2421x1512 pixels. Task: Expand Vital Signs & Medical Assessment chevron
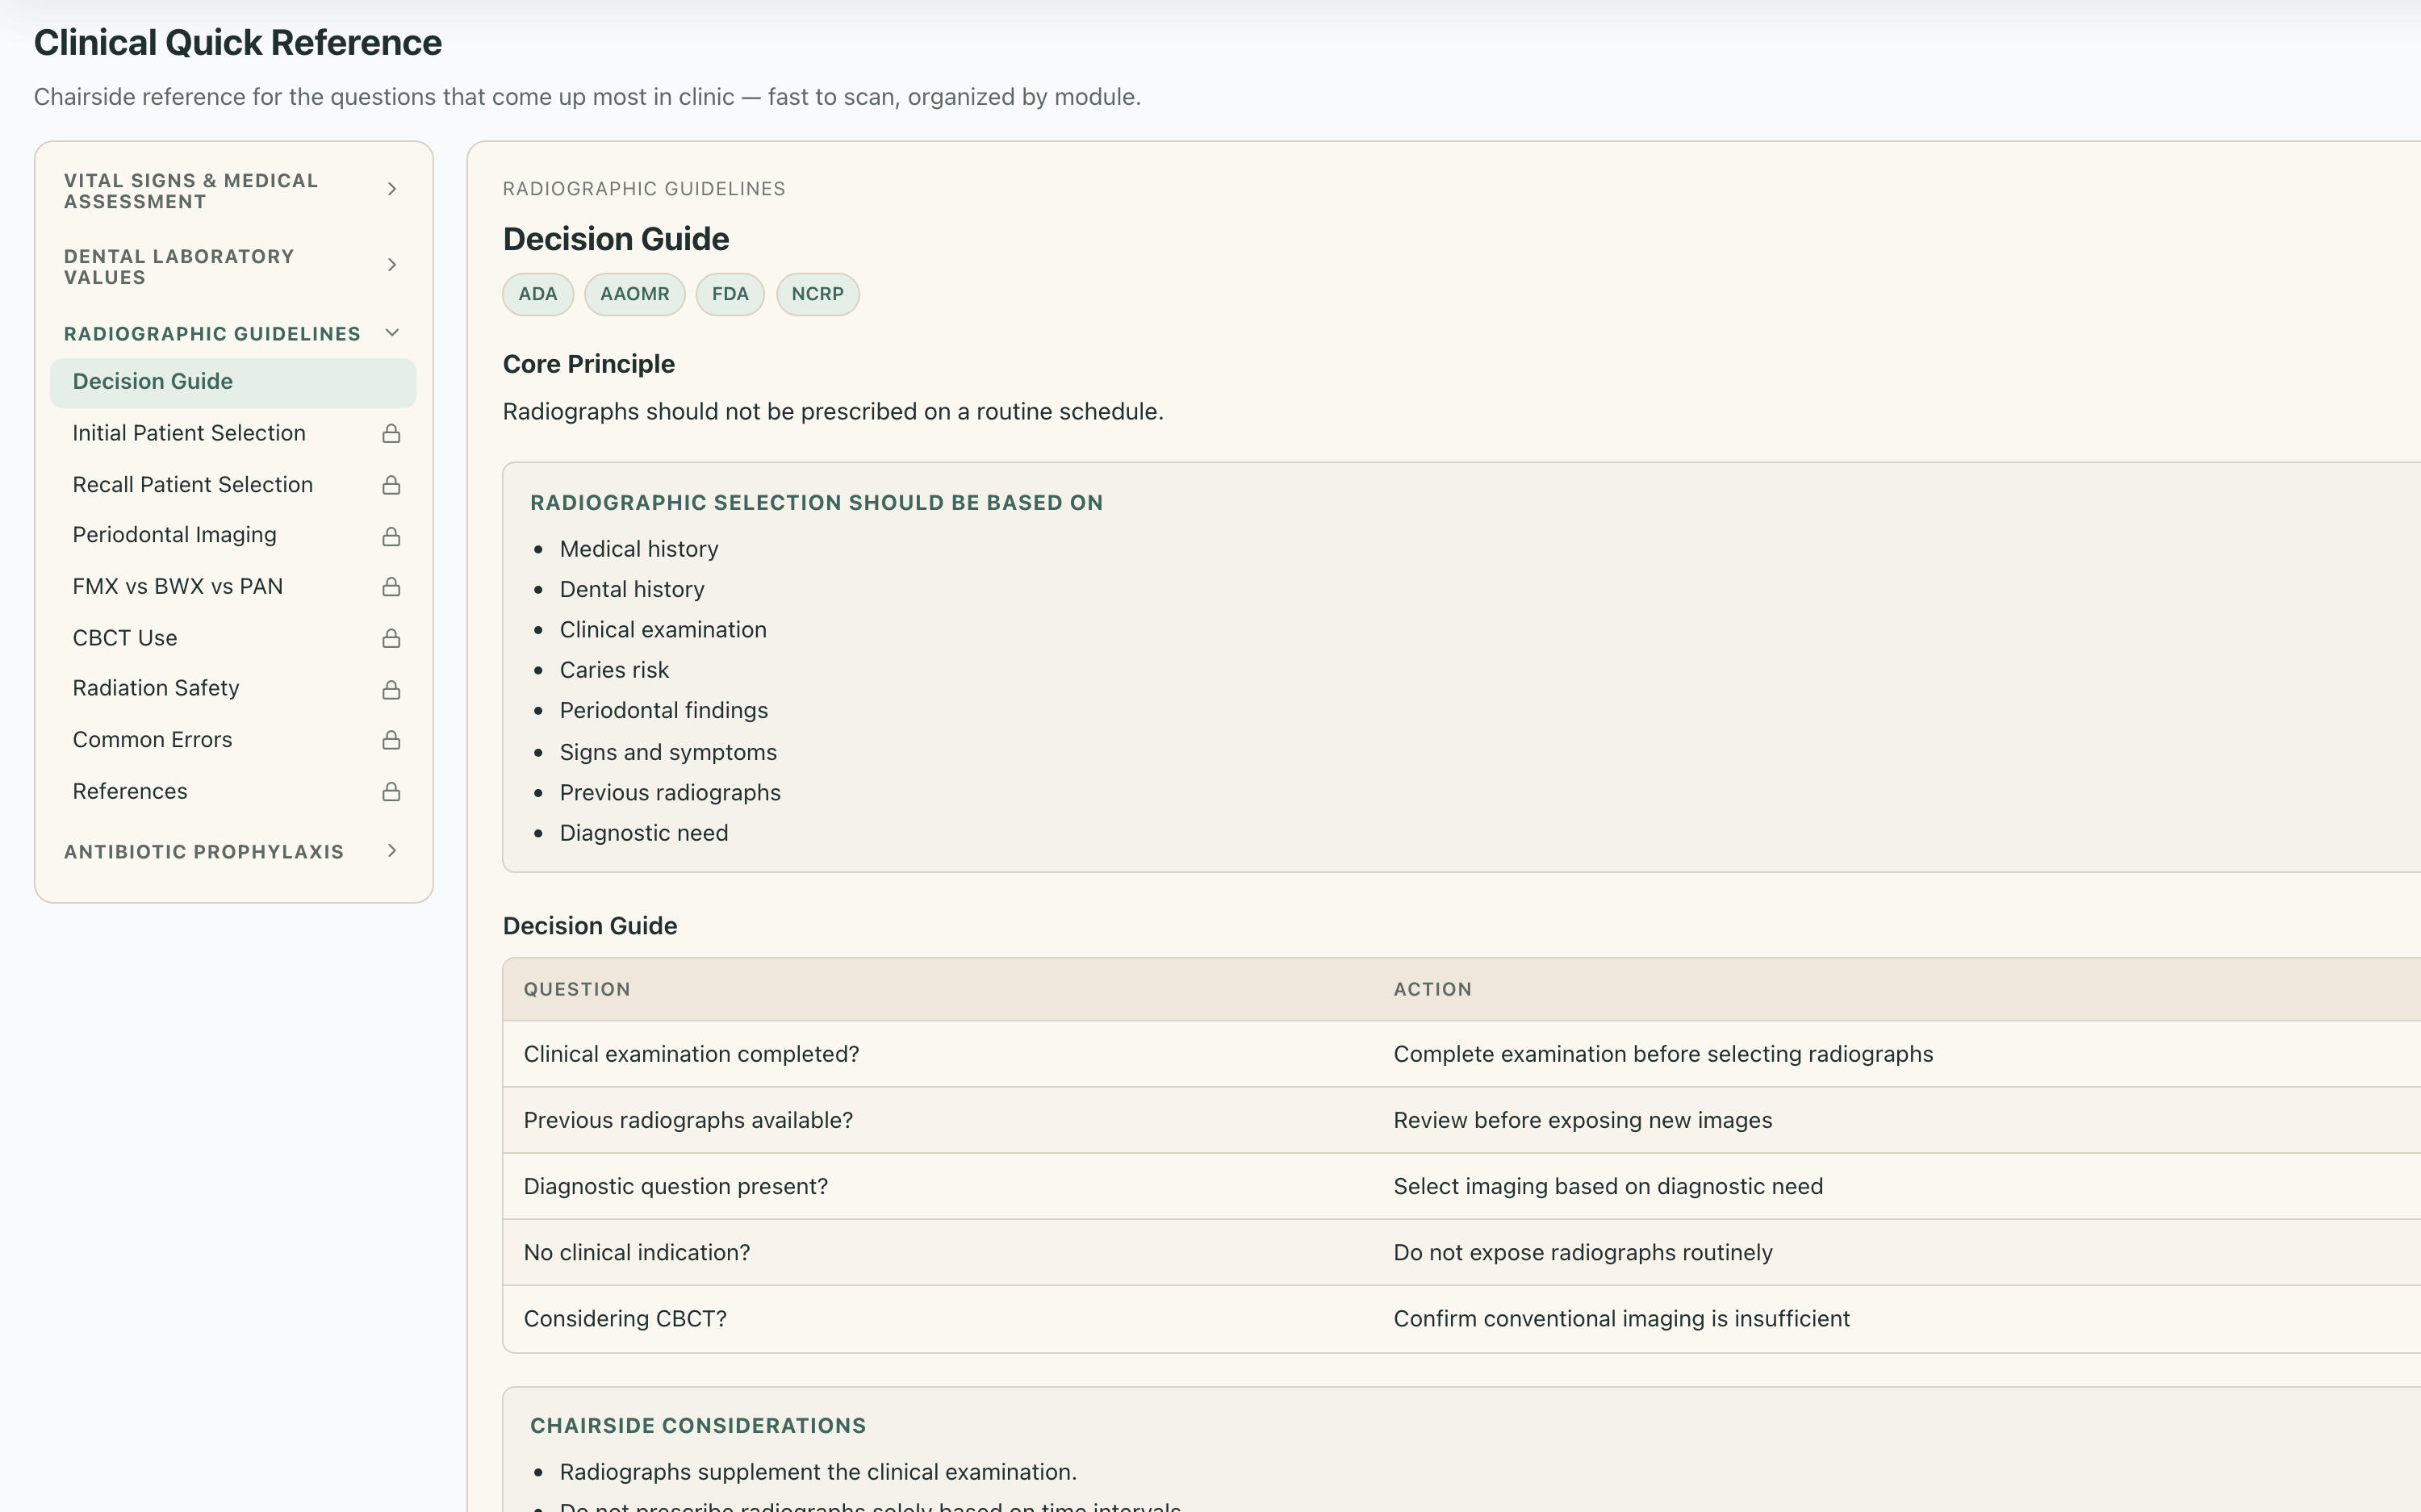tap(392, 189)
